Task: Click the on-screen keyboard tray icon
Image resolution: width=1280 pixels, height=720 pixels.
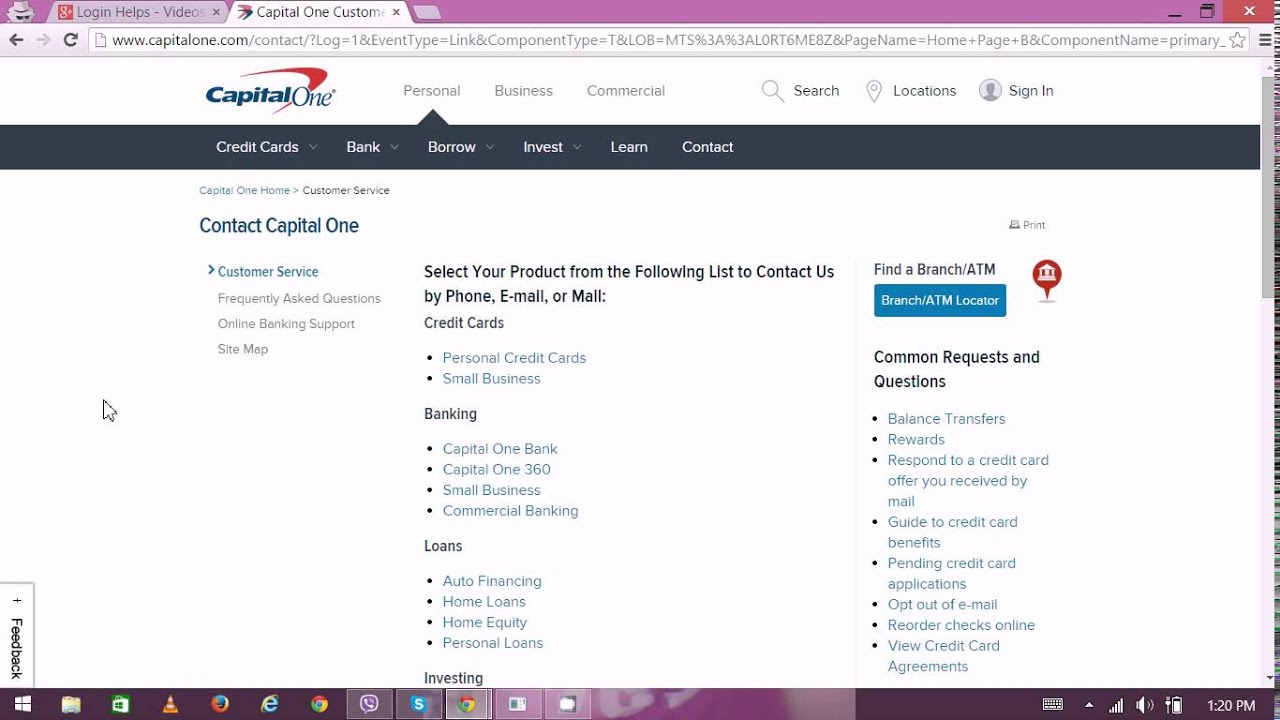Action: [1053, 705]
